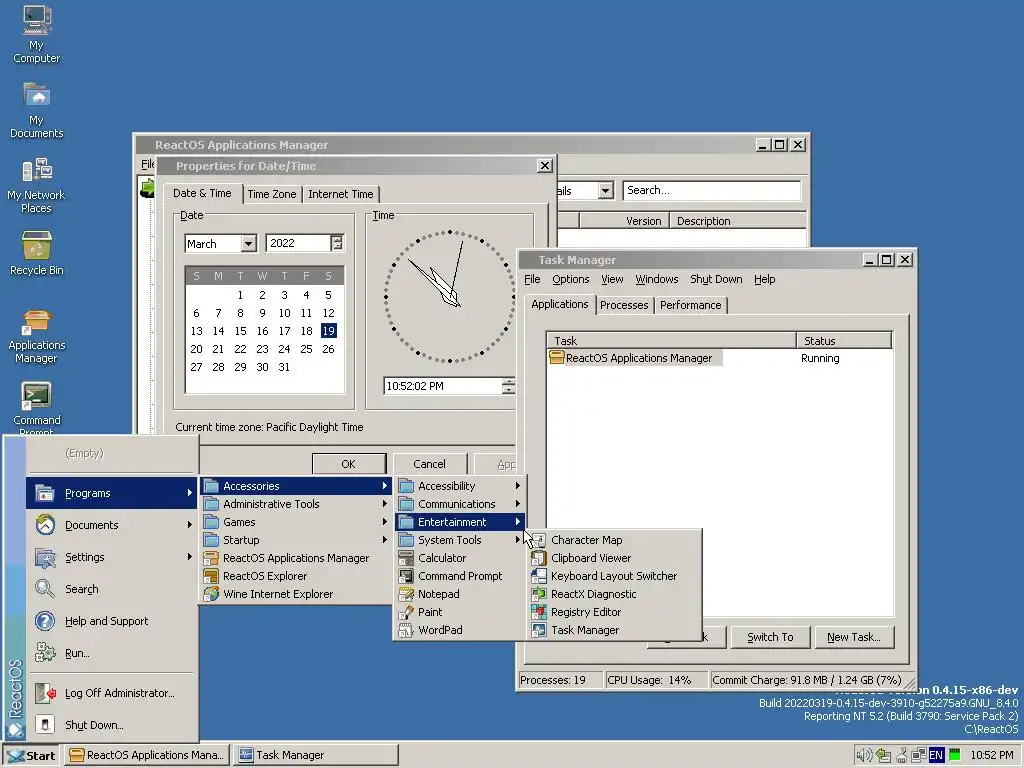Expand the Administrative Tools submenu
The image size is (1024, 768).
coord(296,504)
